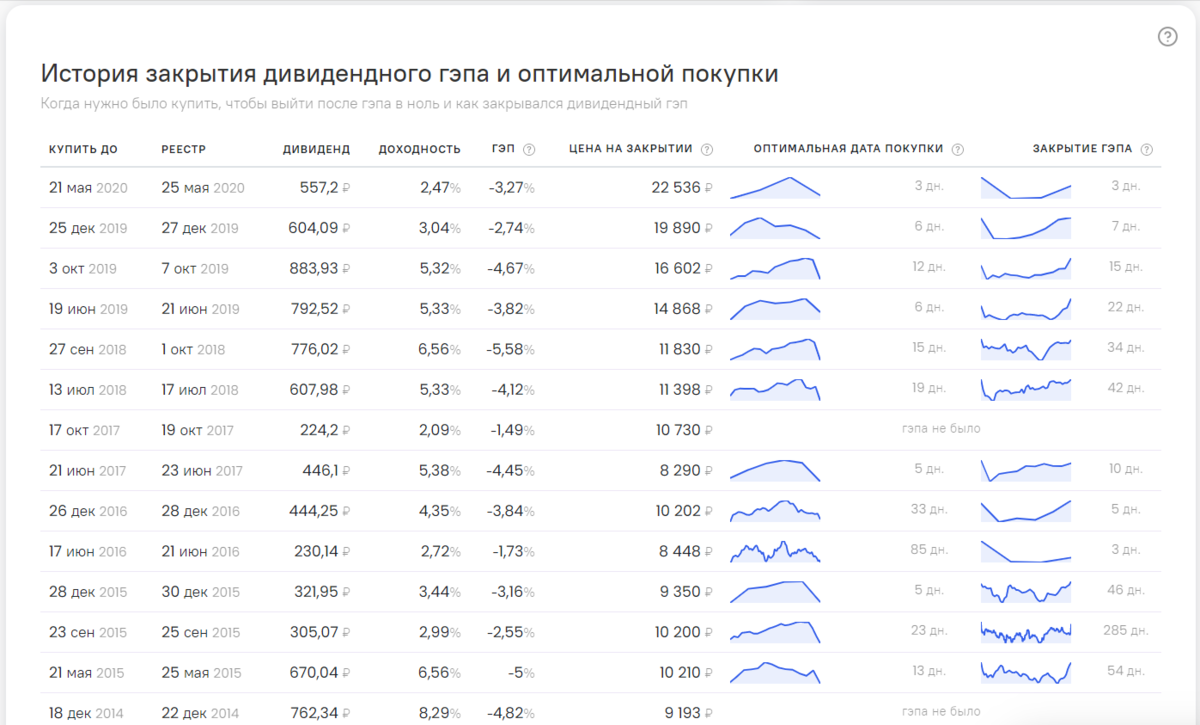Click the Дивиденд column header
The image size is (1200, 725).
pos(316,149)
